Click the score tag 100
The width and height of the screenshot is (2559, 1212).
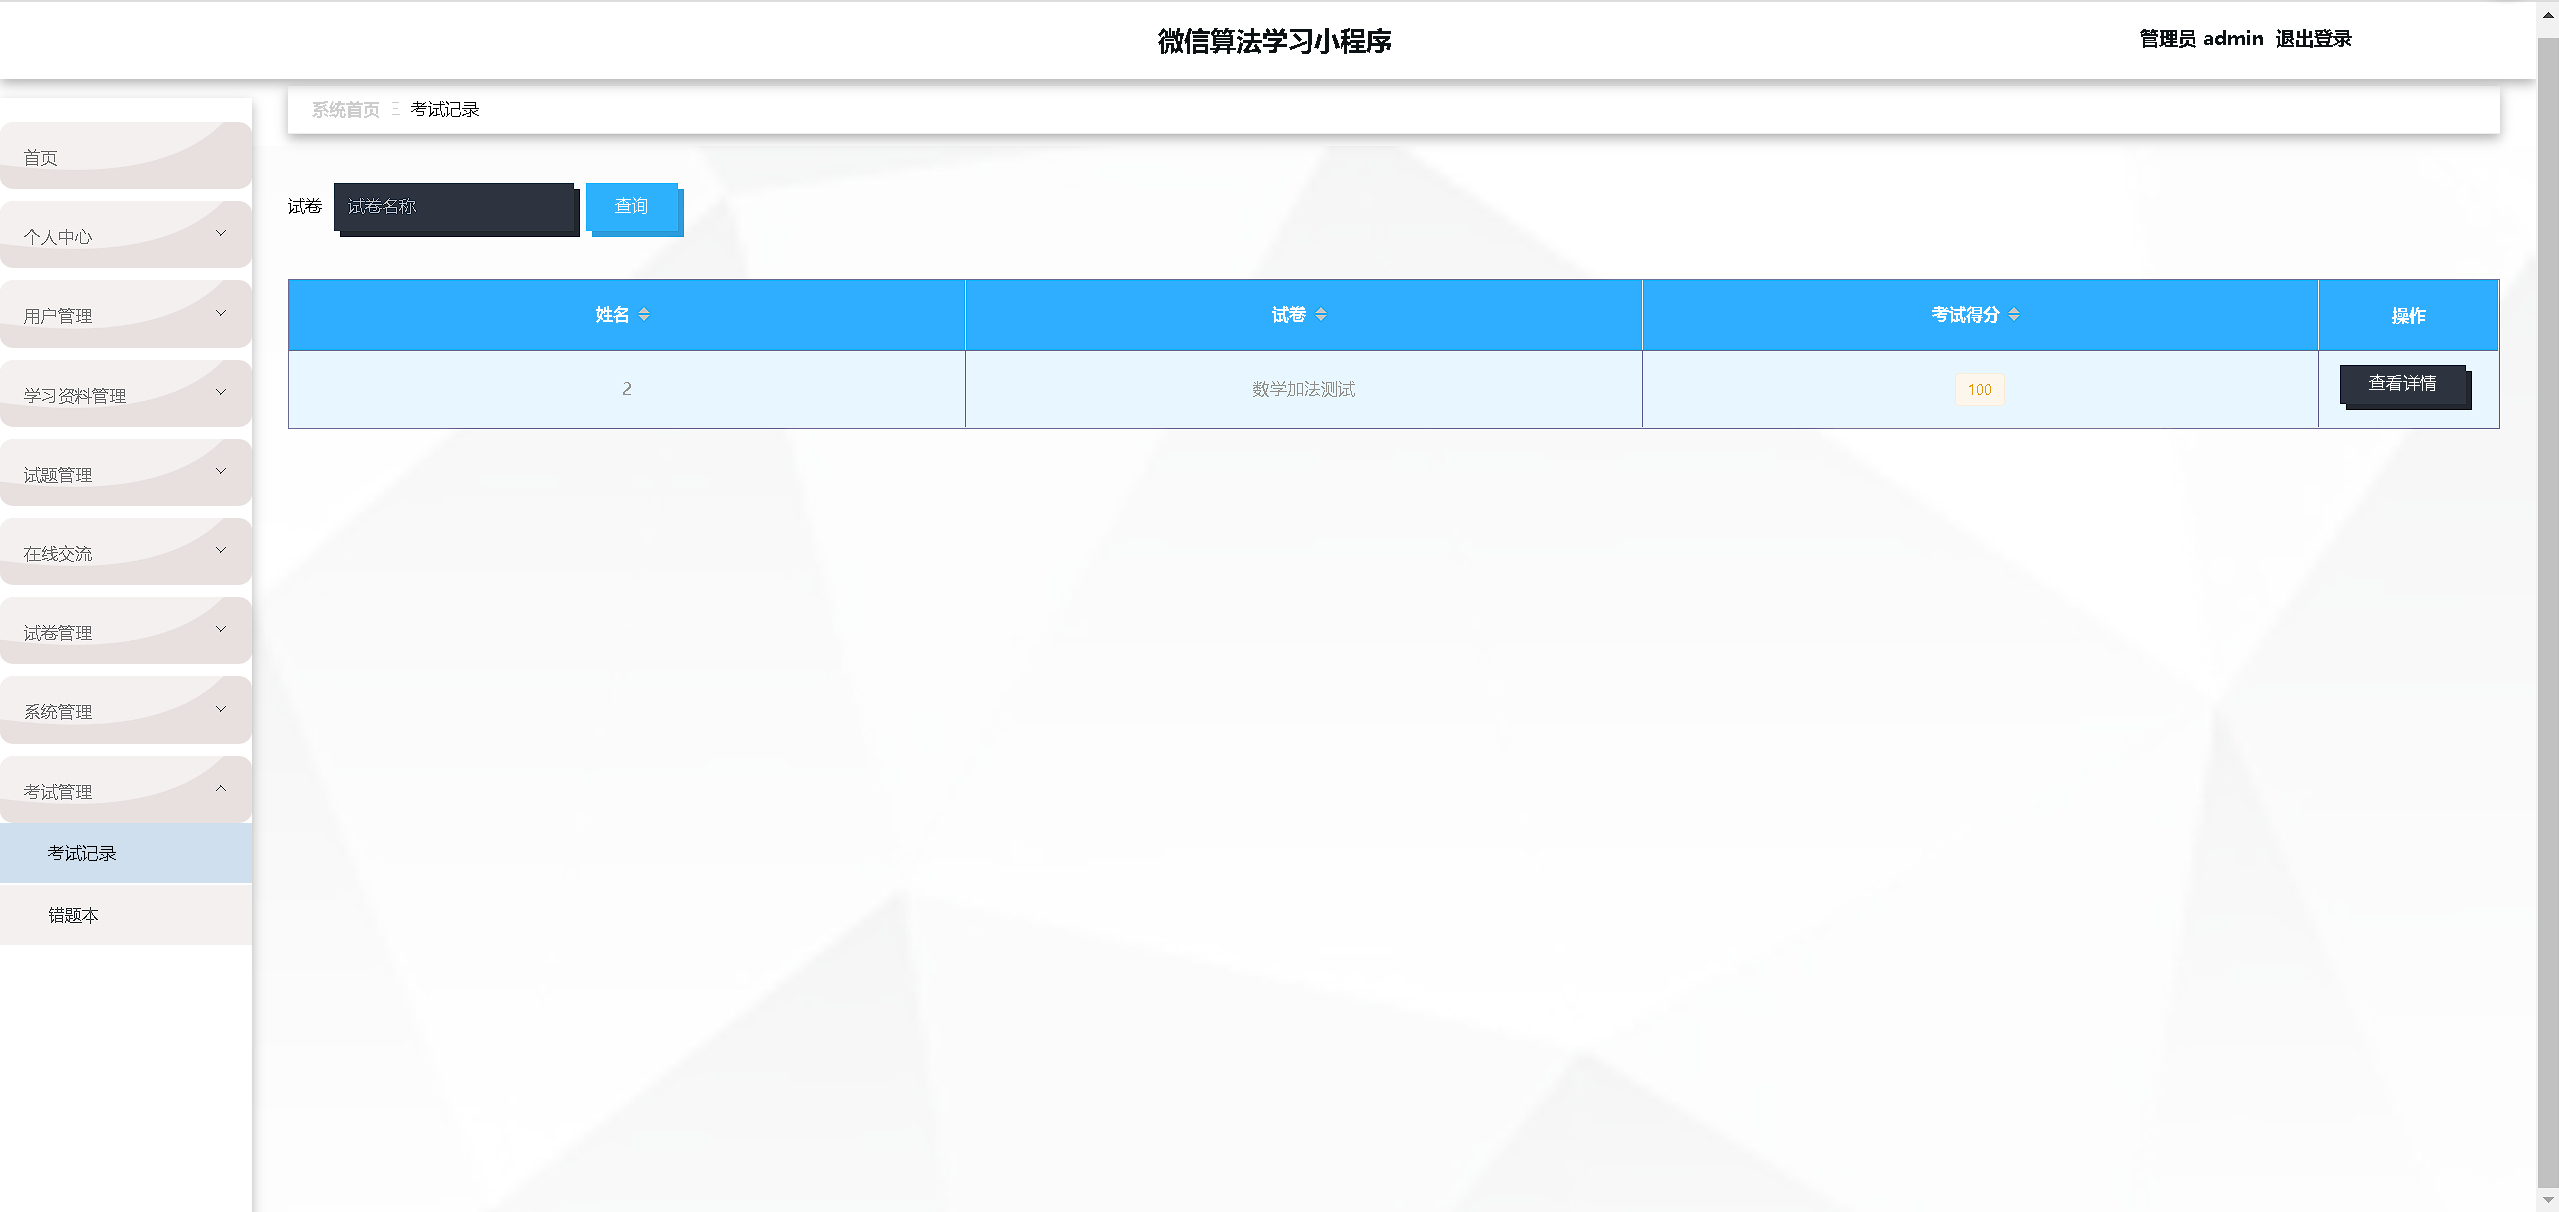click(x=1980, y=390)
